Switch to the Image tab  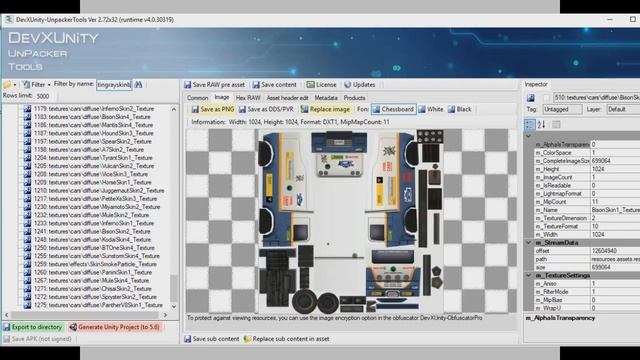(x=222, y=98)
